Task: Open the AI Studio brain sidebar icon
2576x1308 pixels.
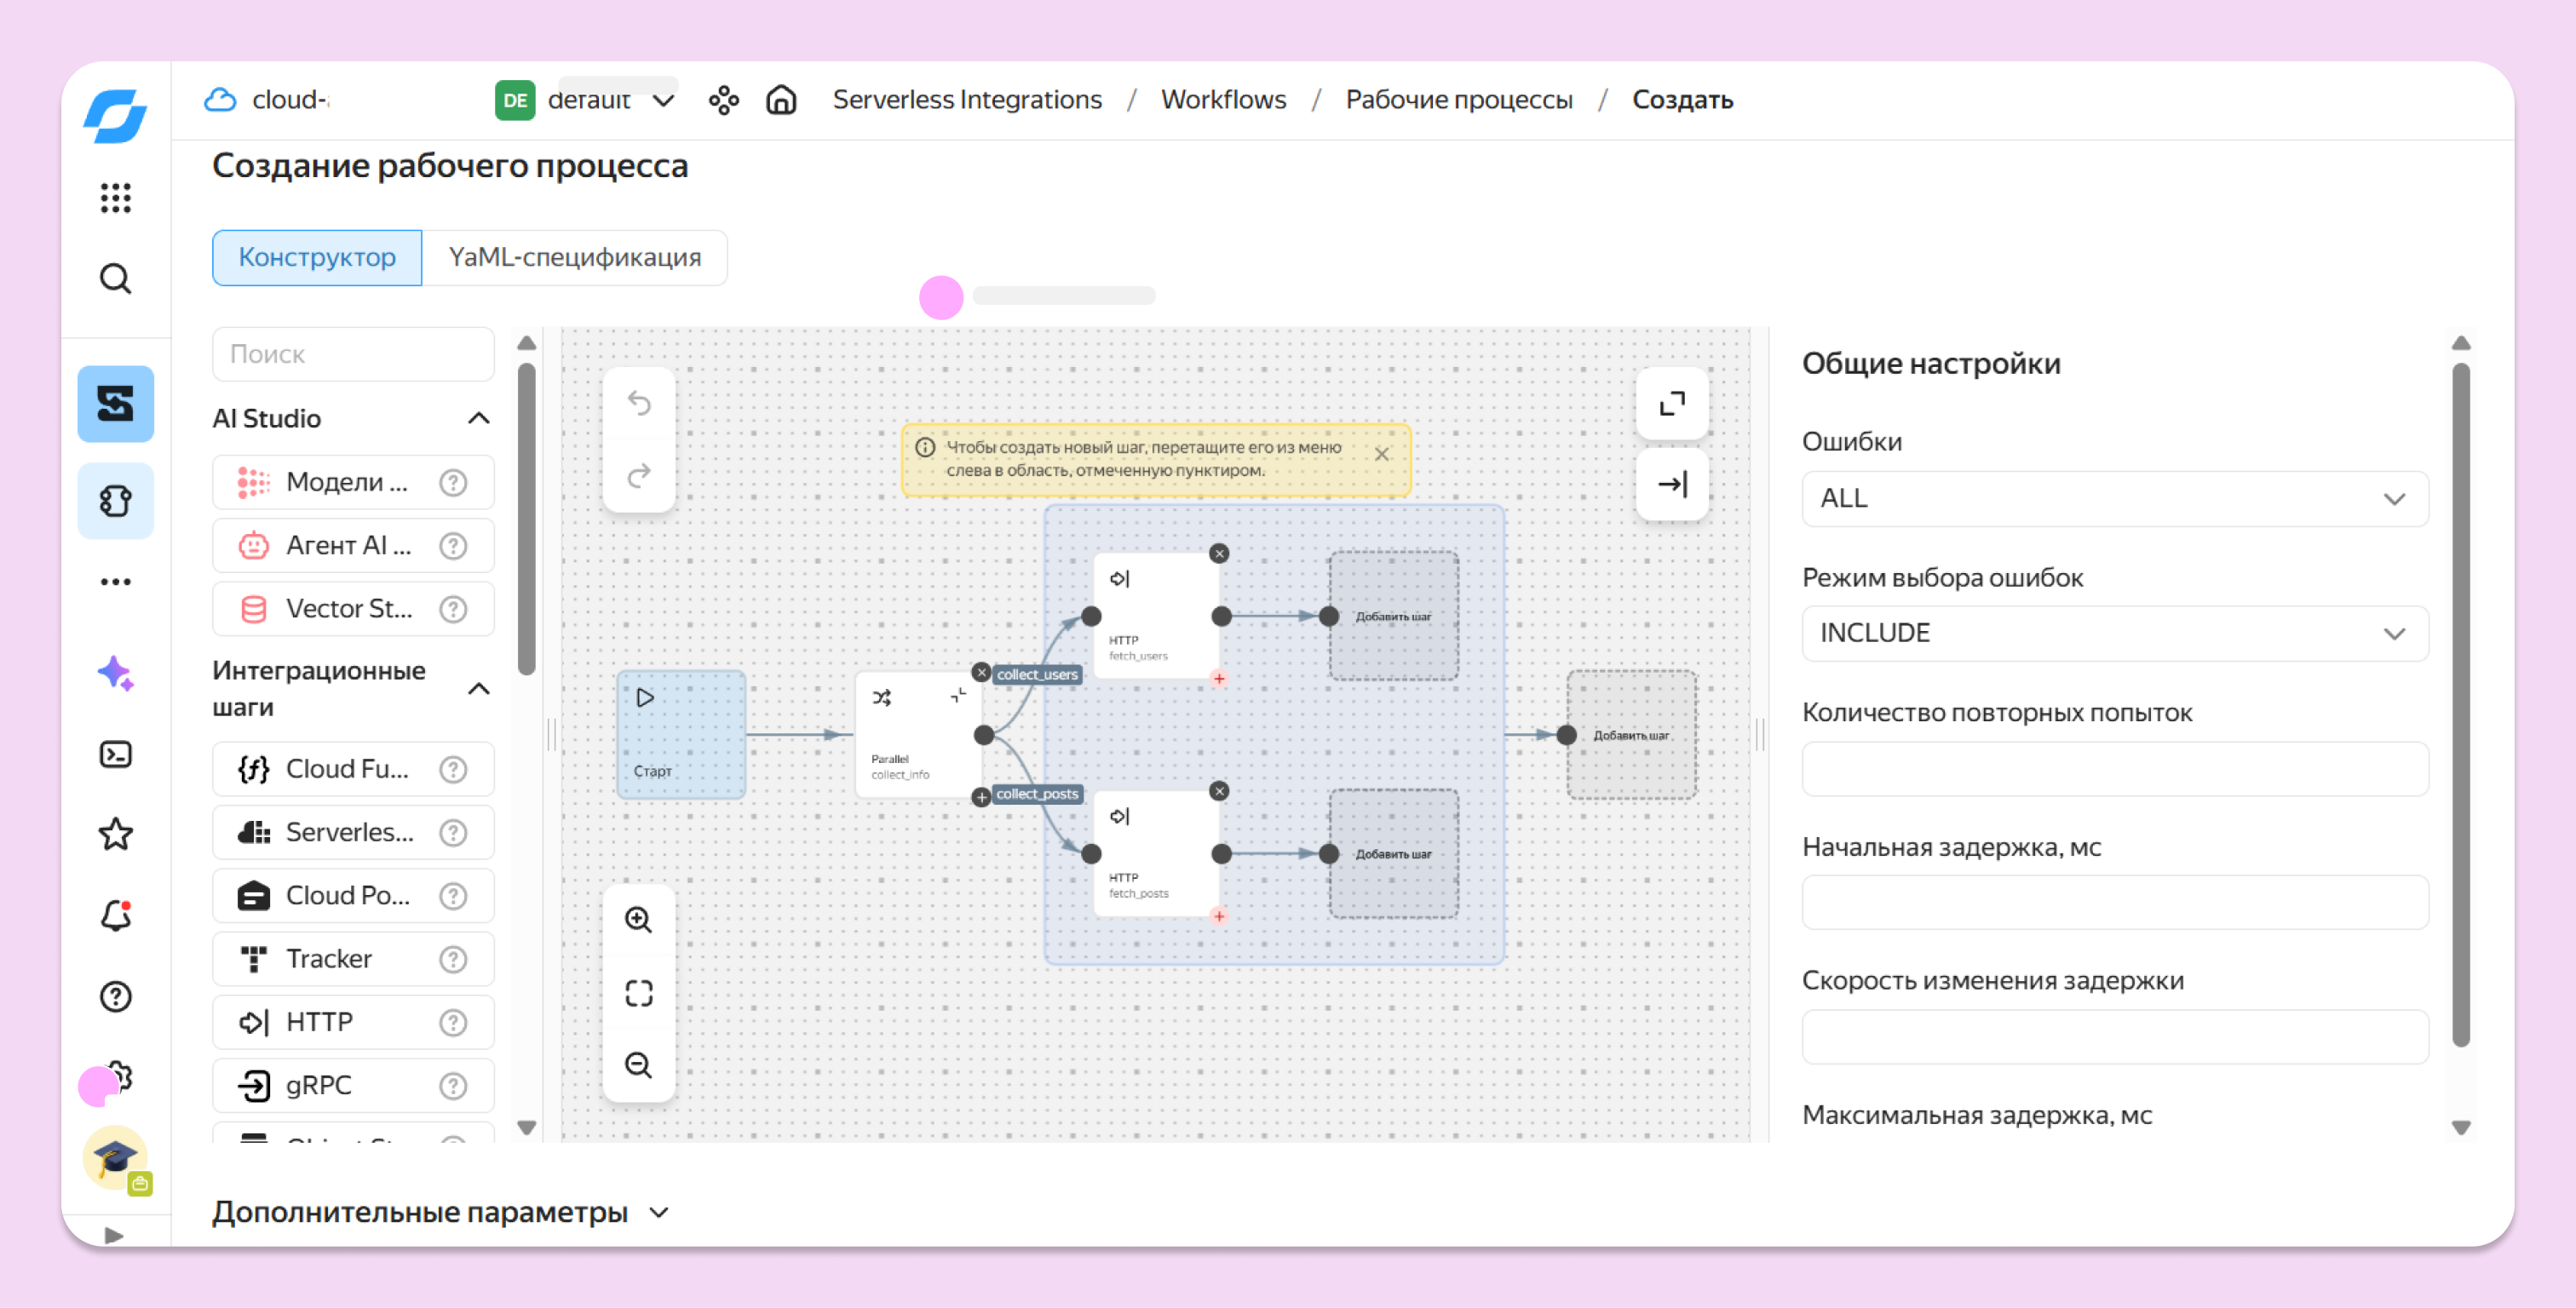Action: pos(115,500)
